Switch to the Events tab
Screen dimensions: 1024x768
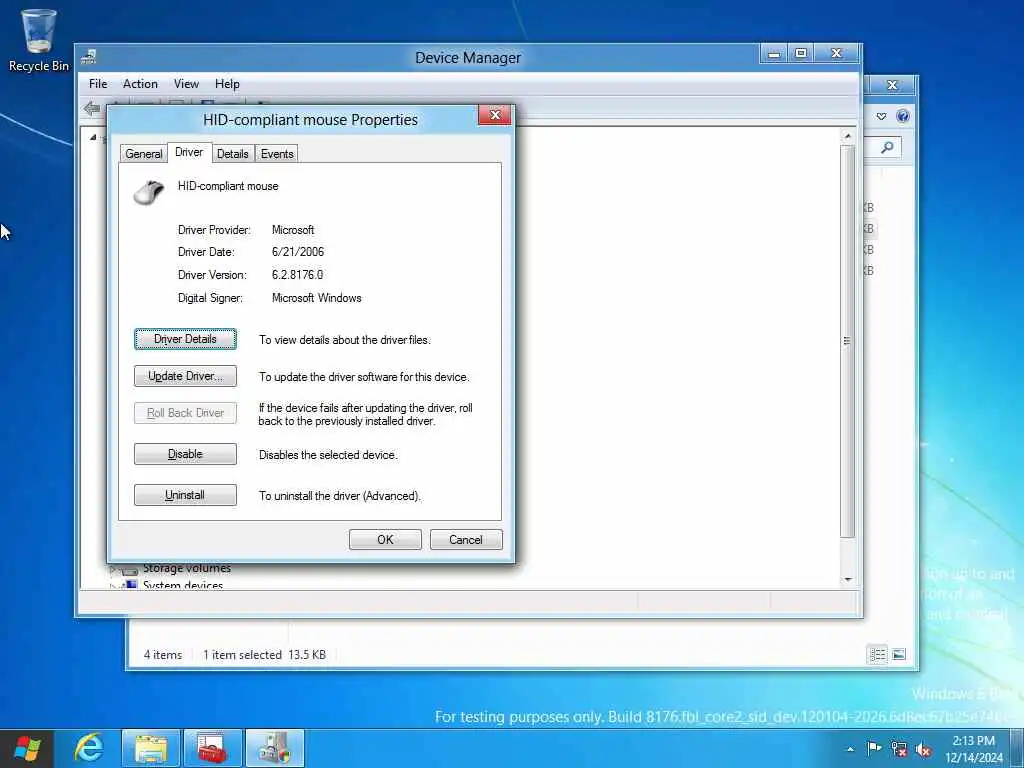[x=277, y=153]
